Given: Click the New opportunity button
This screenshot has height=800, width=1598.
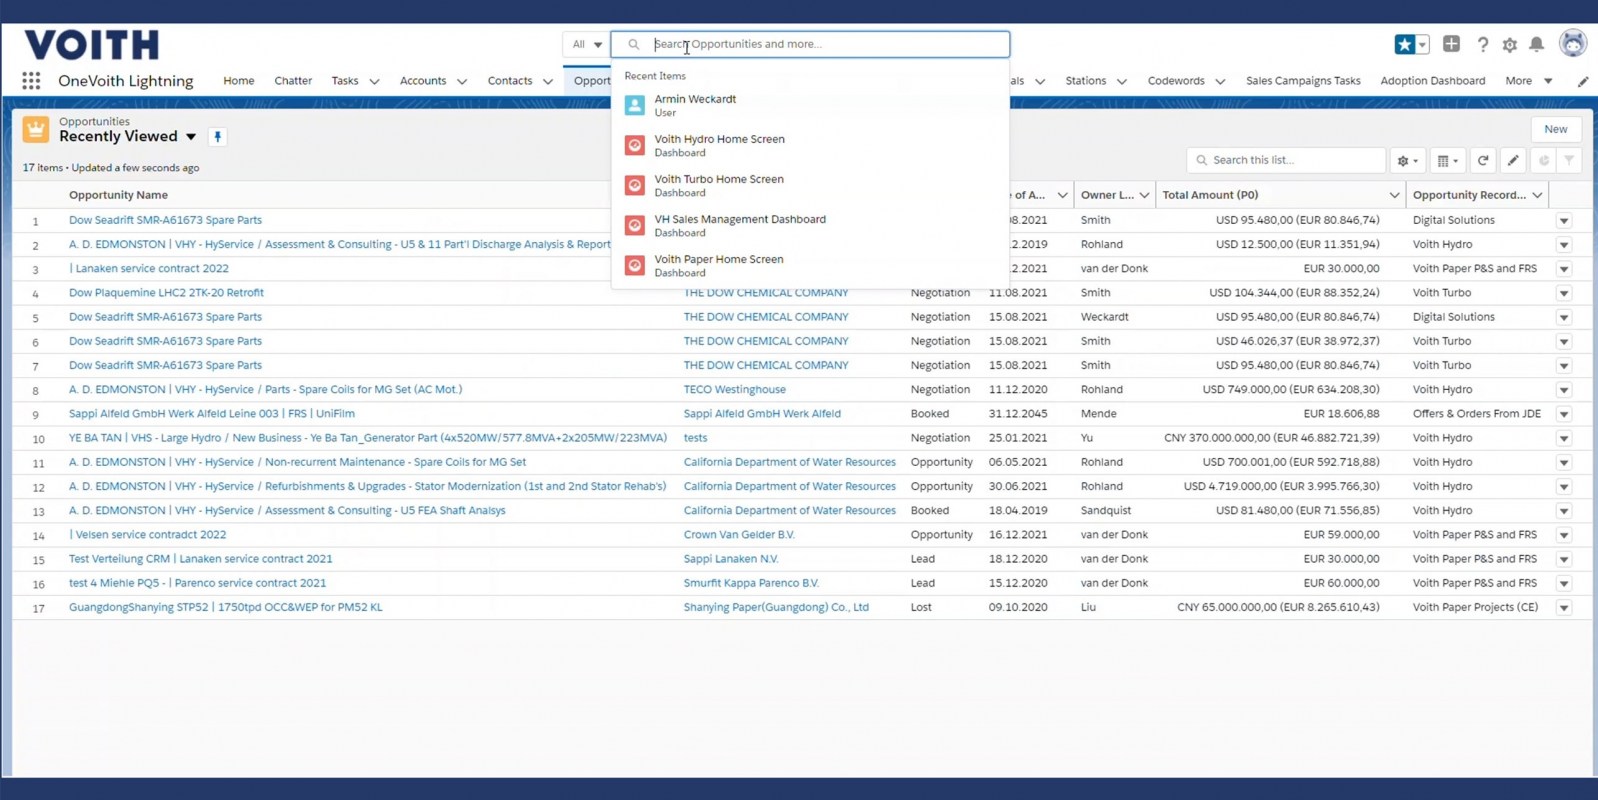Looking at the screenshot, I should (x=1555, y=129).
